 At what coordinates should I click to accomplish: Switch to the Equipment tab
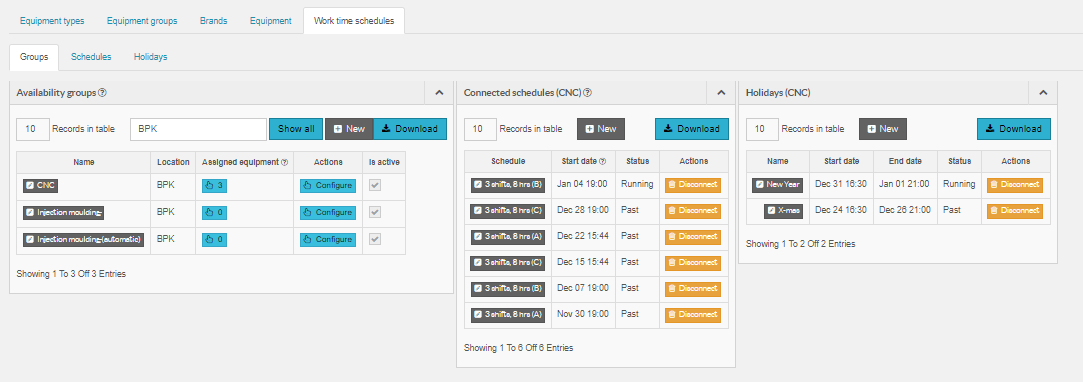(x=270, y=21)
